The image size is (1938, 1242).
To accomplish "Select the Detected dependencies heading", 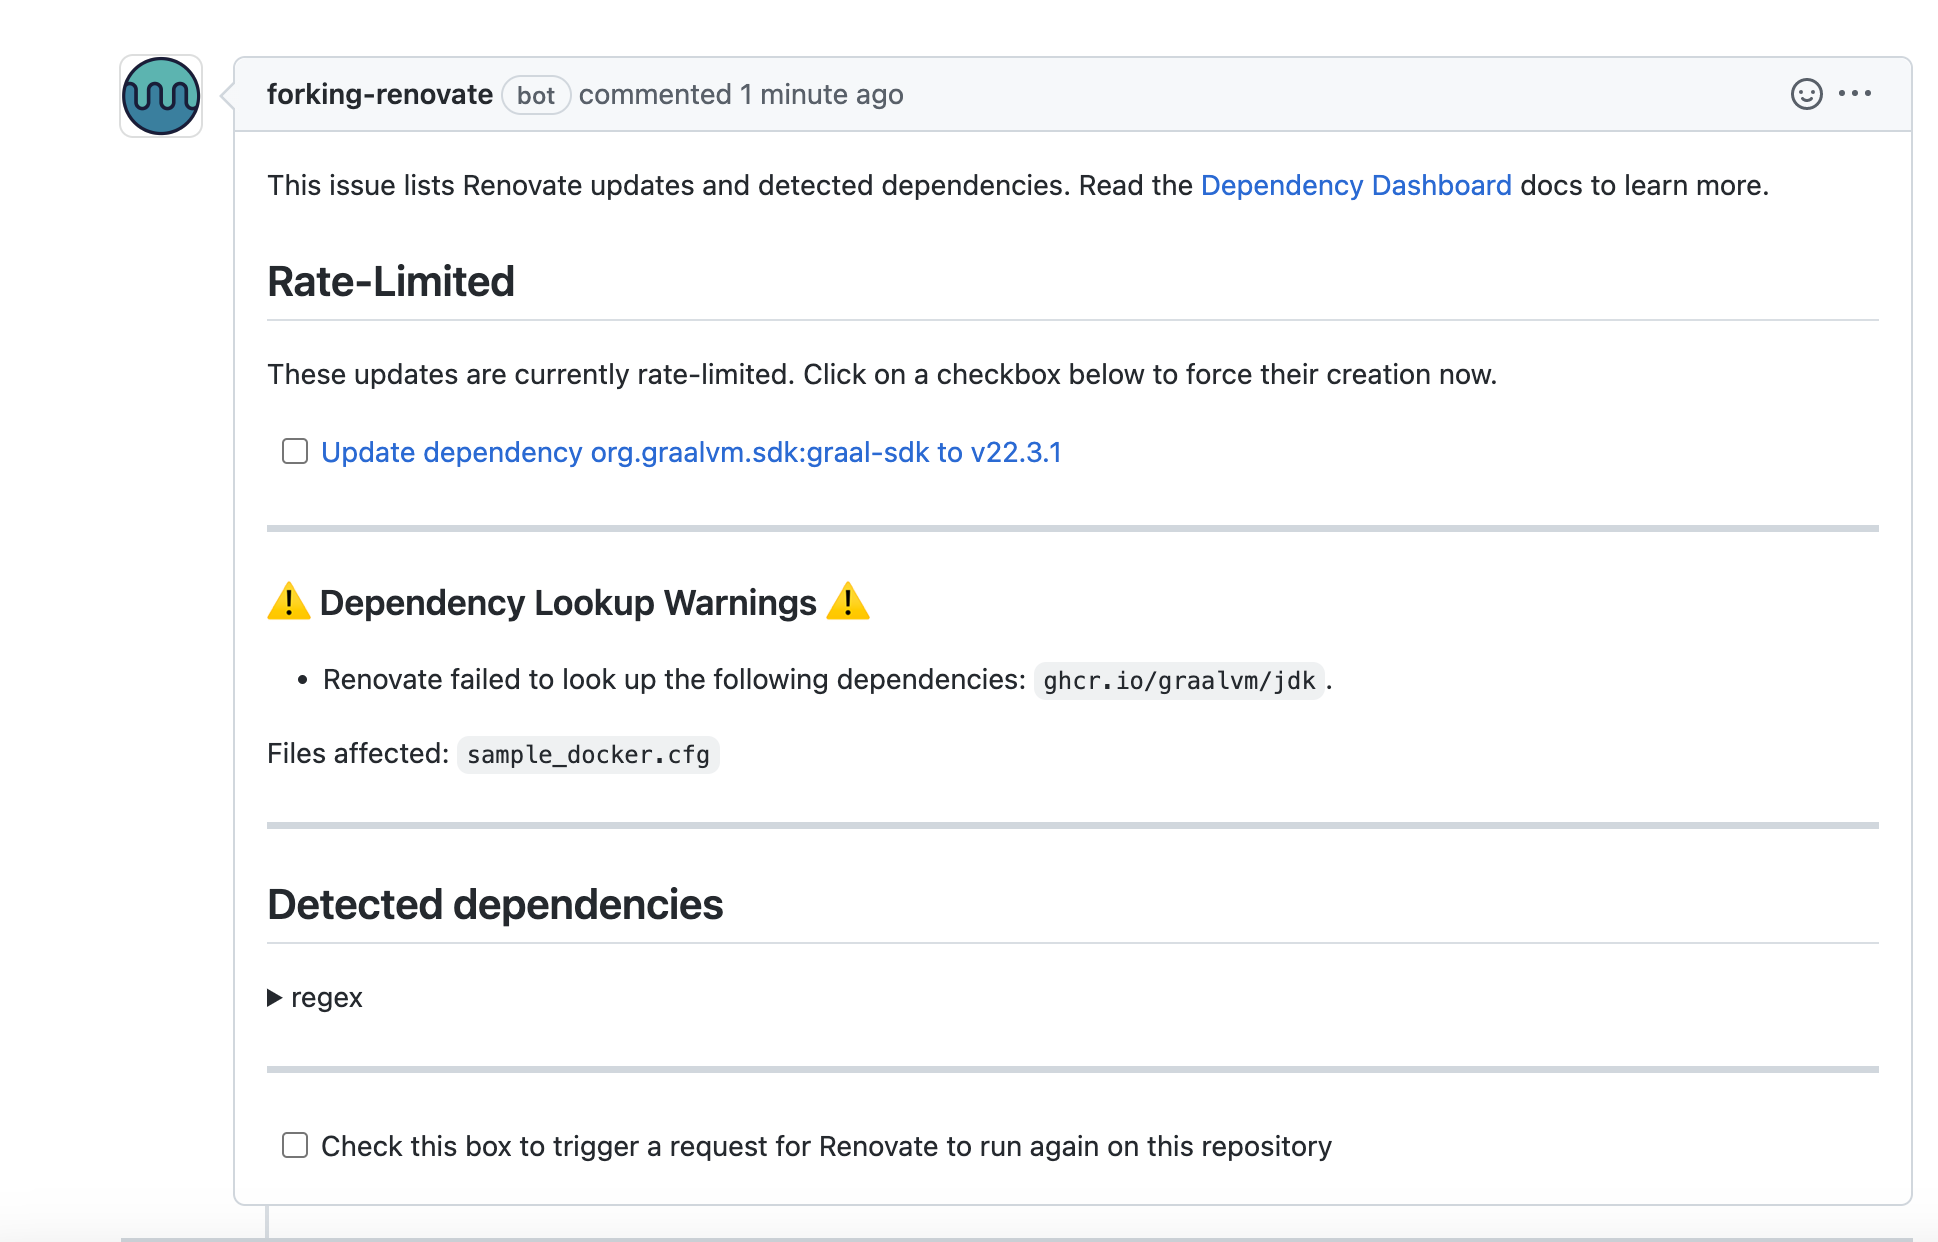I will 496,904.
